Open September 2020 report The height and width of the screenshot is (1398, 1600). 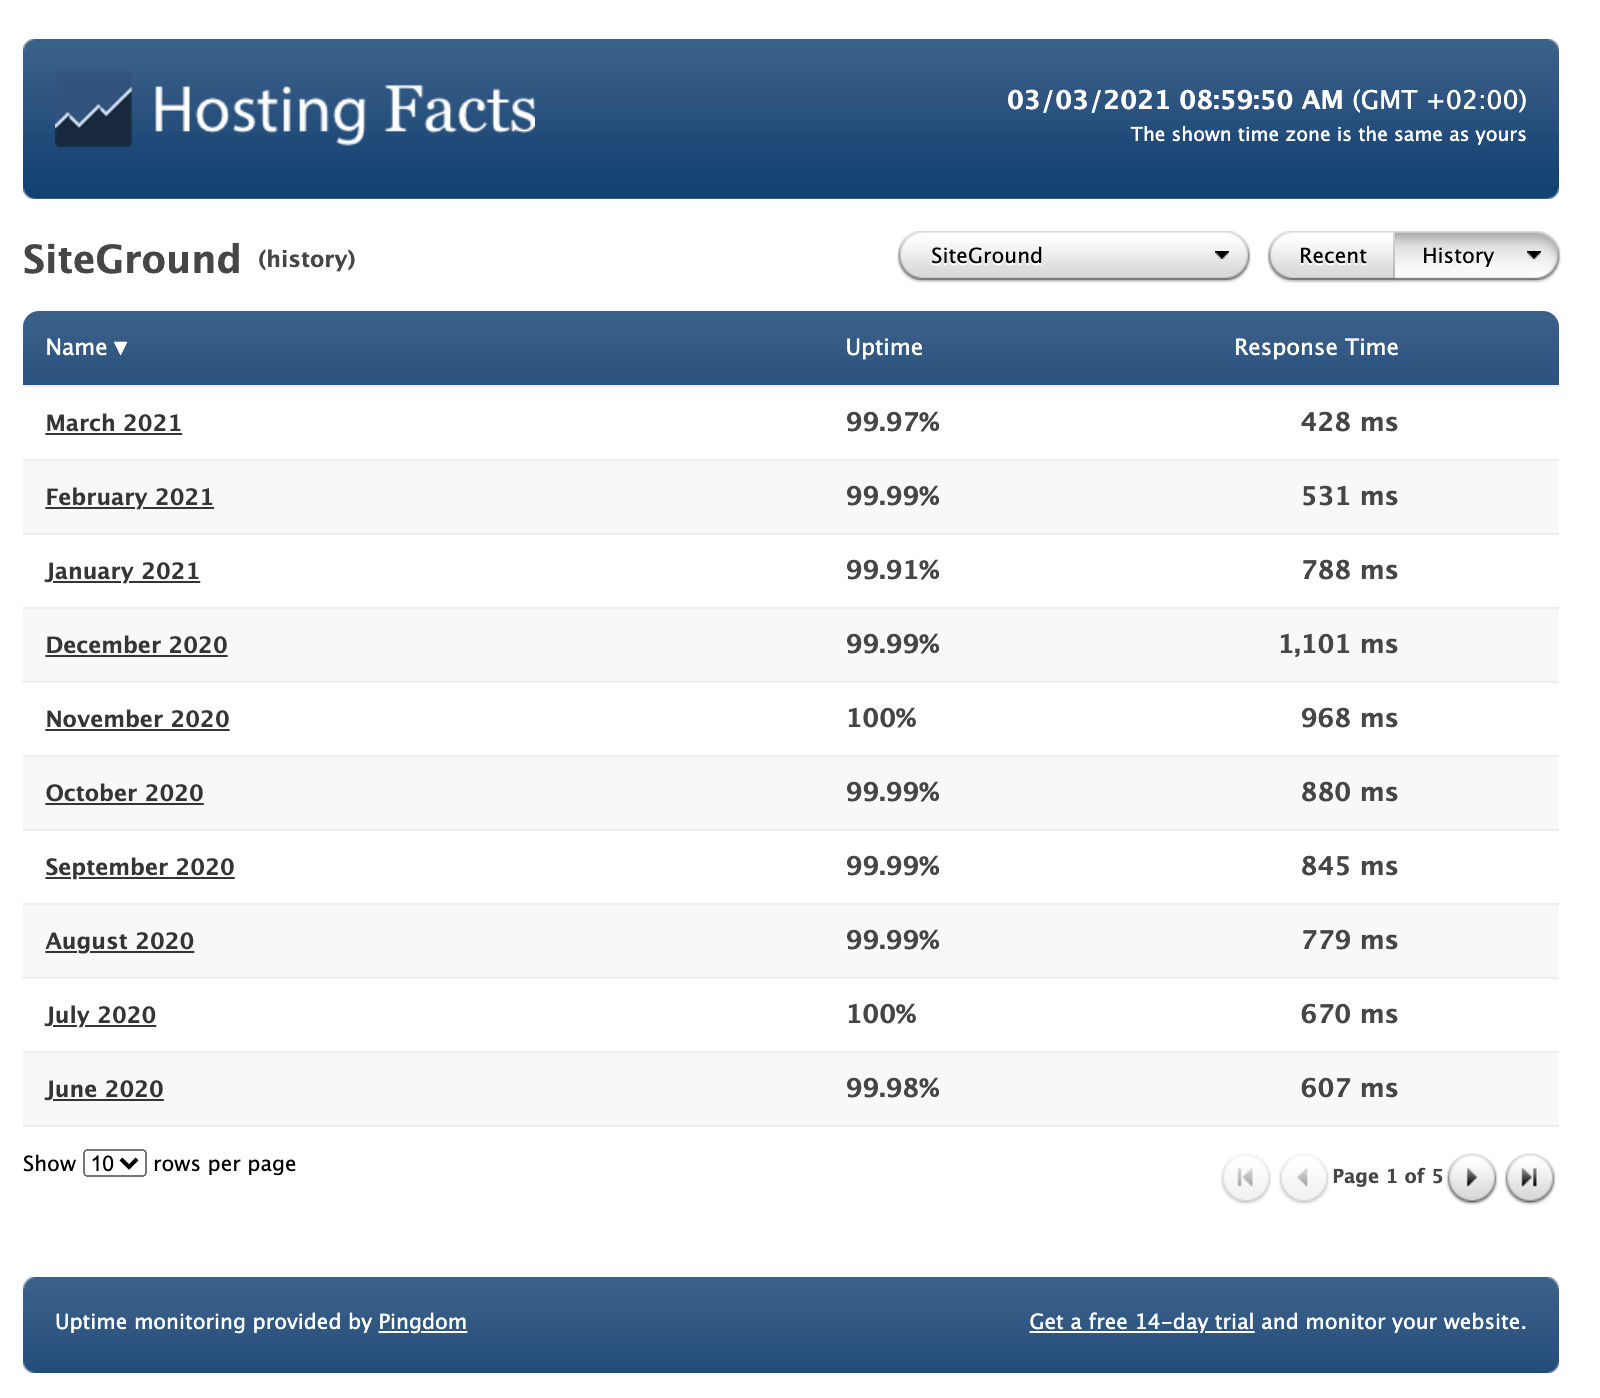[140, 867]
